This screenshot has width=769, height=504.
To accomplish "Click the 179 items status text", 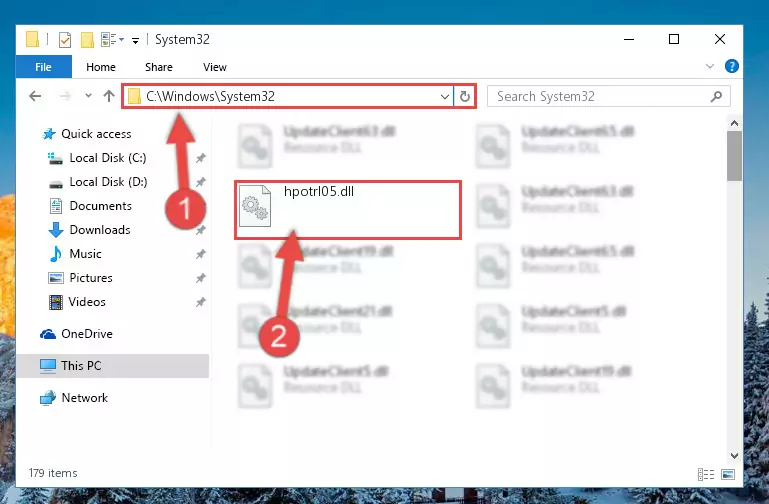I will [x=53, y=473].
